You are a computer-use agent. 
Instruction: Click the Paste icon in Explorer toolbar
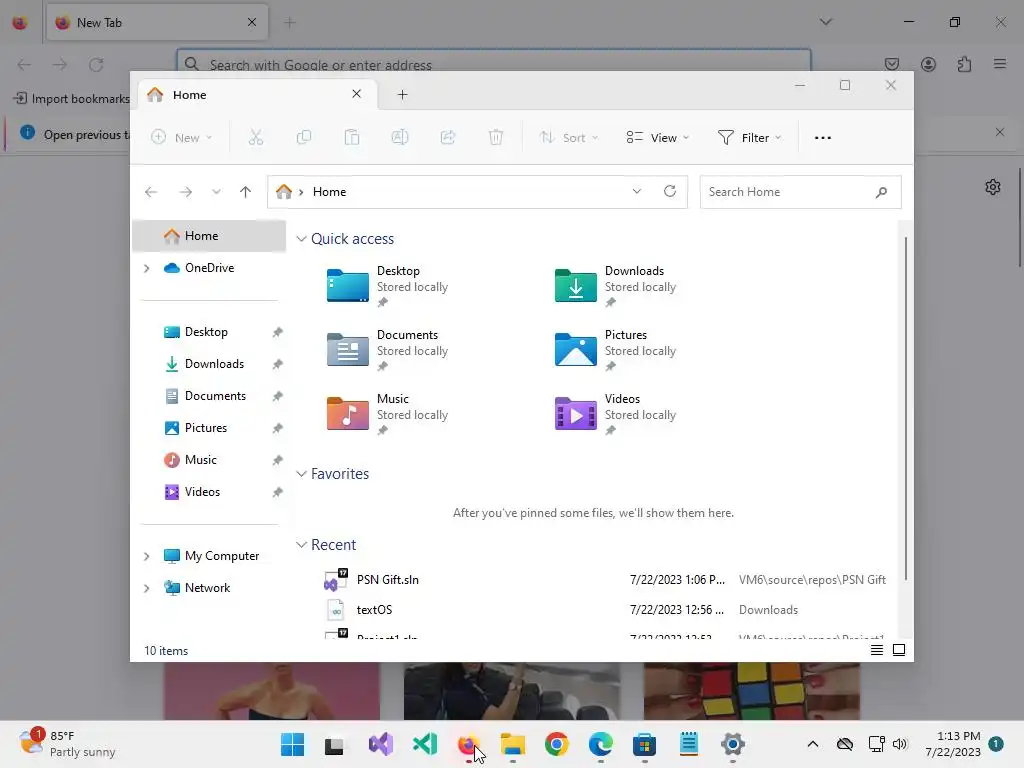[352, 137]
